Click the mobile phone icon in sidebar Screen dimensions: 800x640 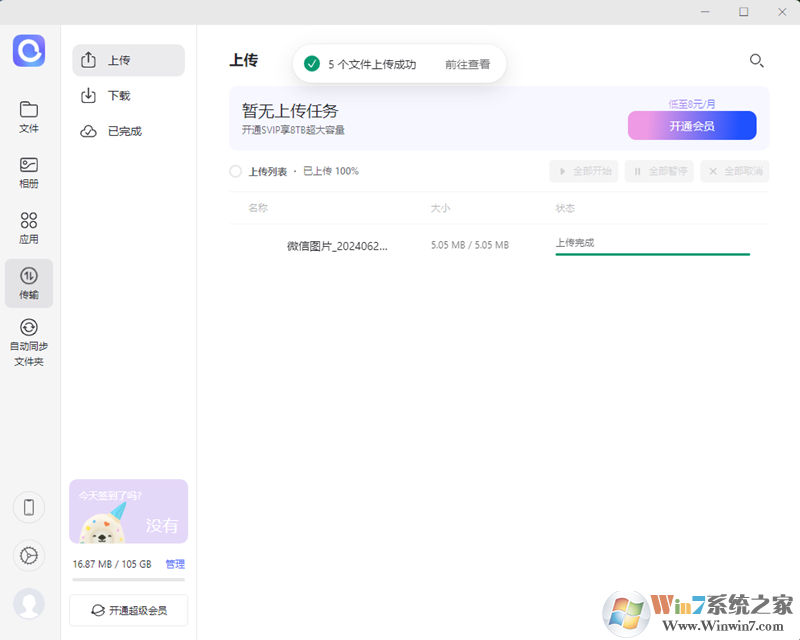tap(29, 507)
